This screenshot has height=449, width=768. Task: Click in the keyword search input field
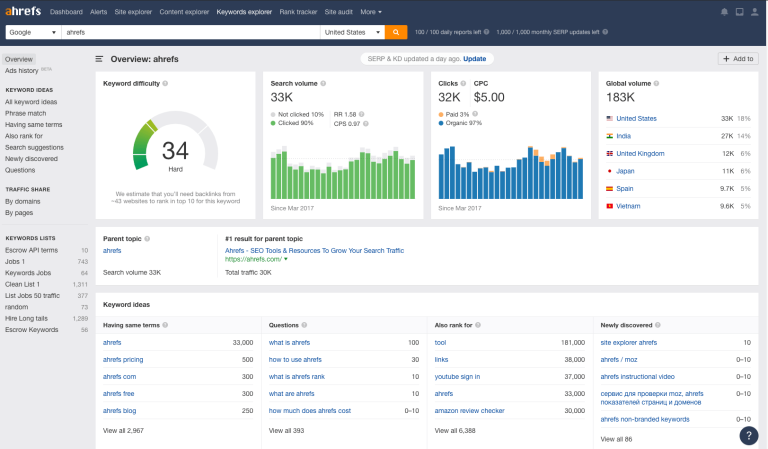[191, 32]
